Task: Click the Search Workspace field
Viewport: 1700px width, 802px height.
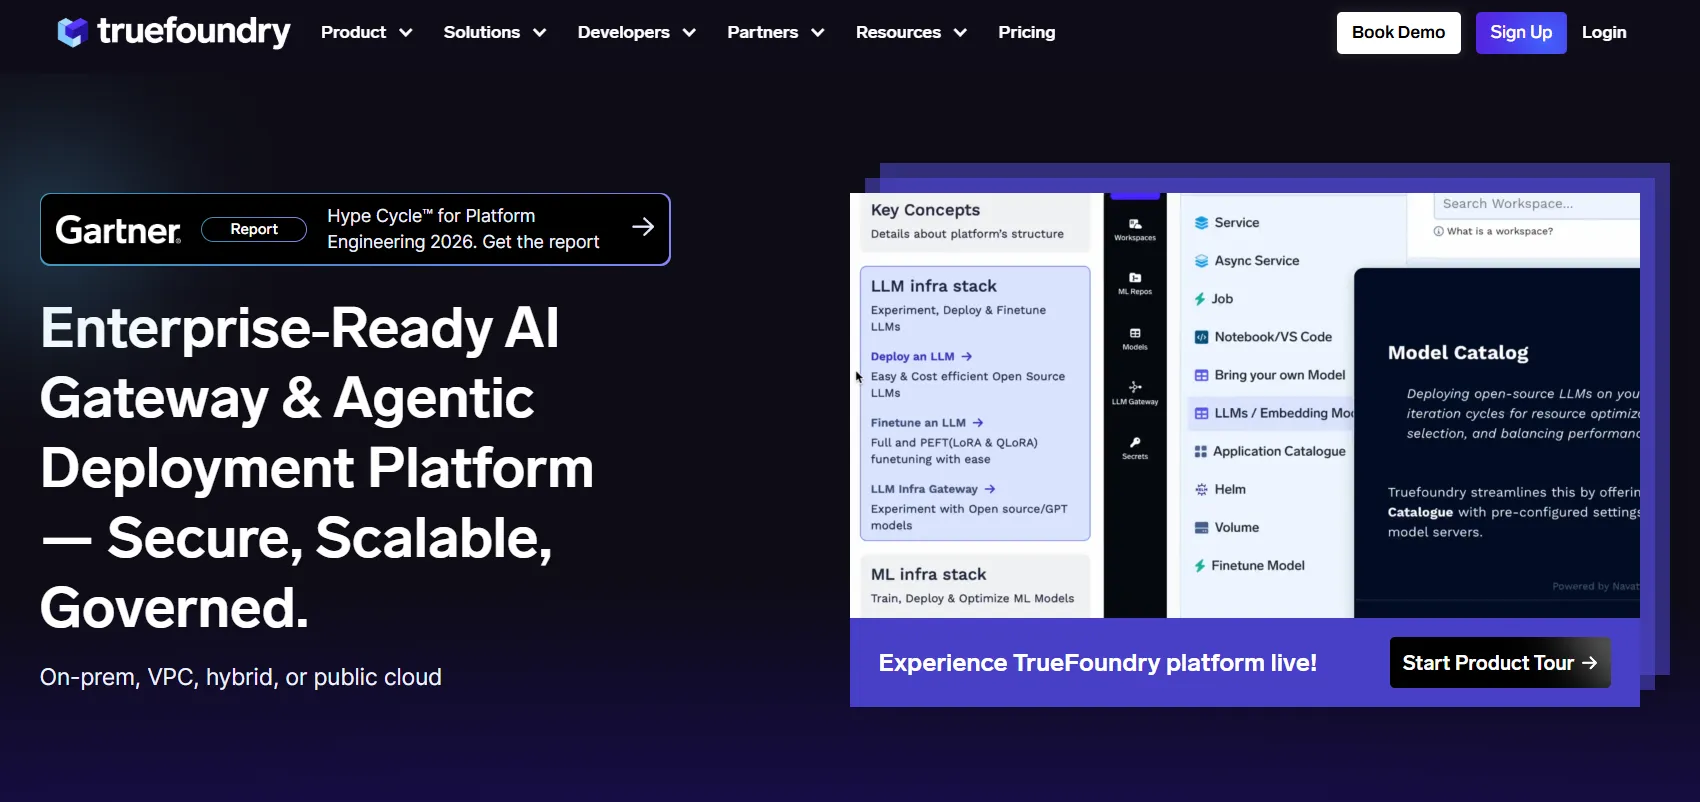Action: (1537, 205)
